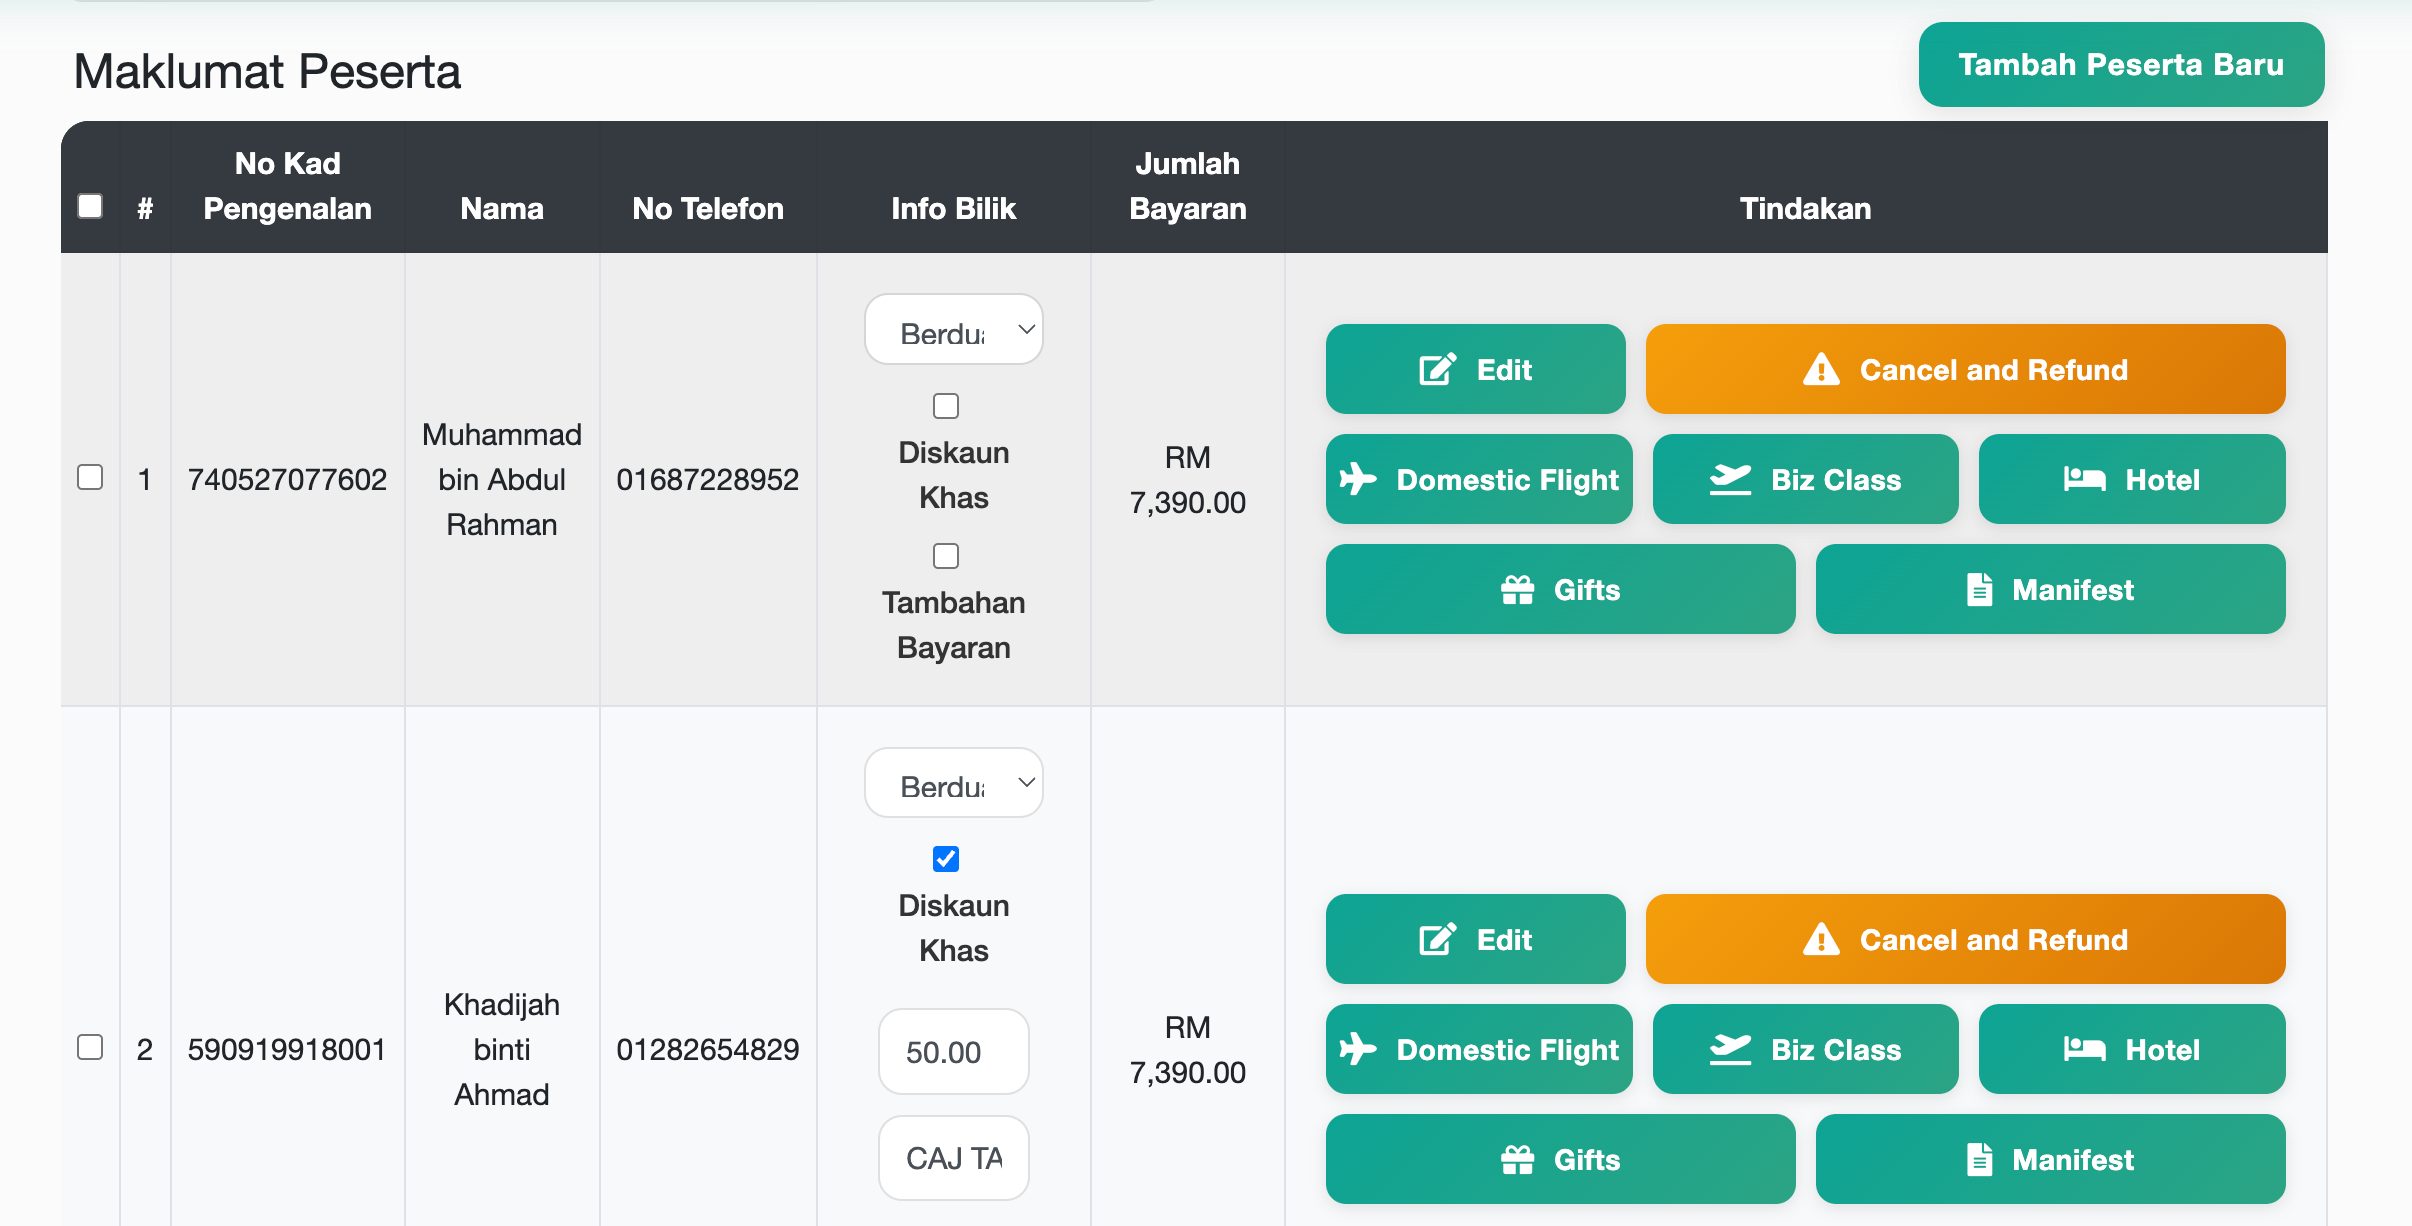Expand Berdua dropdown in Khadijah's row
Image resolution: width=2412 pixels, height=1226 pixels.
click(953, 783)
